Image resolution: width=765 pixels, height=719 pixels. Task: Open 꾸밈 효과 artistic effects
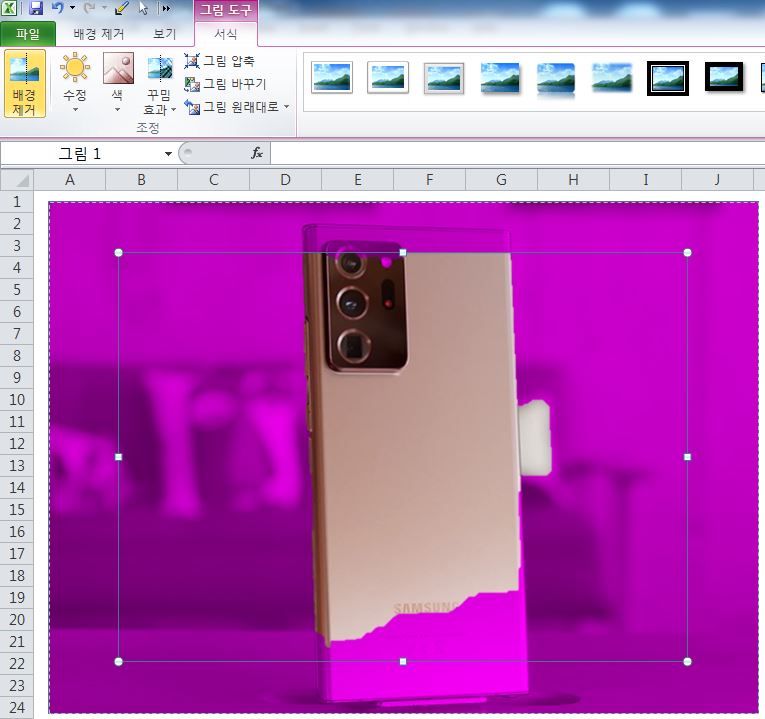pyautogui.click(x=160, y=83)
